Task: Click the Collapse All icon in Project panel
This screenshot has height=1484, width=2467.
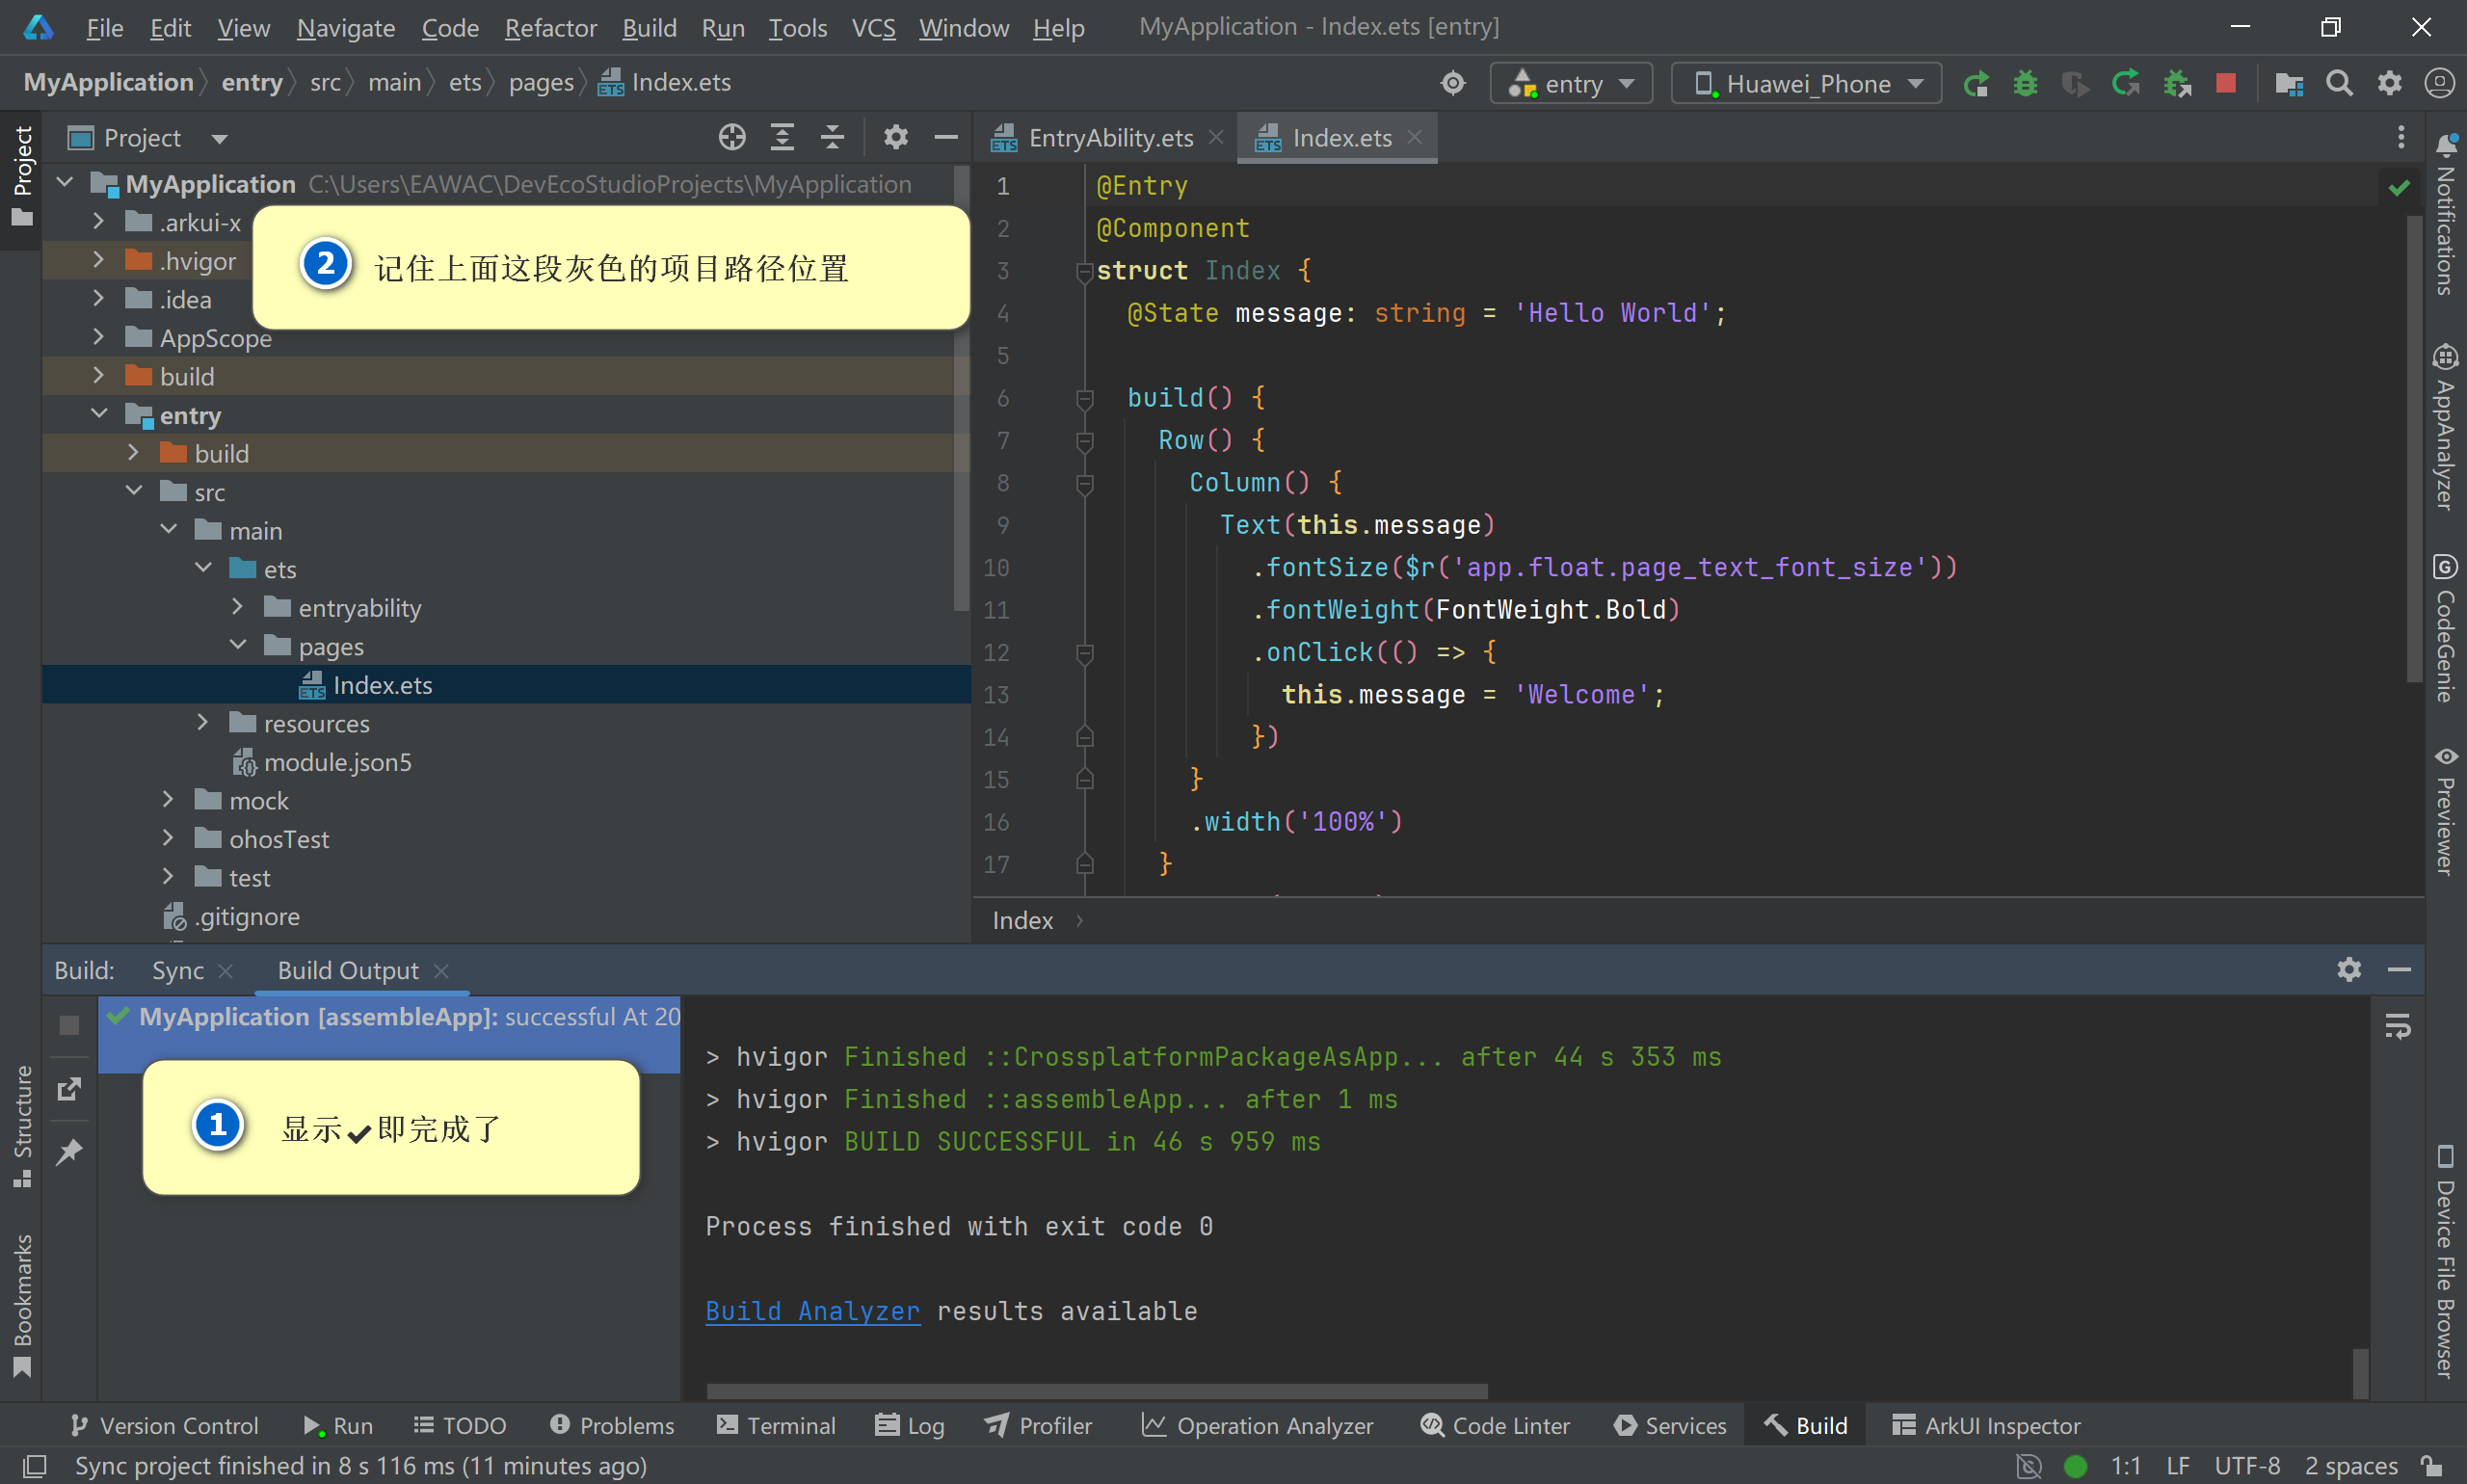Action: (832, 137)
